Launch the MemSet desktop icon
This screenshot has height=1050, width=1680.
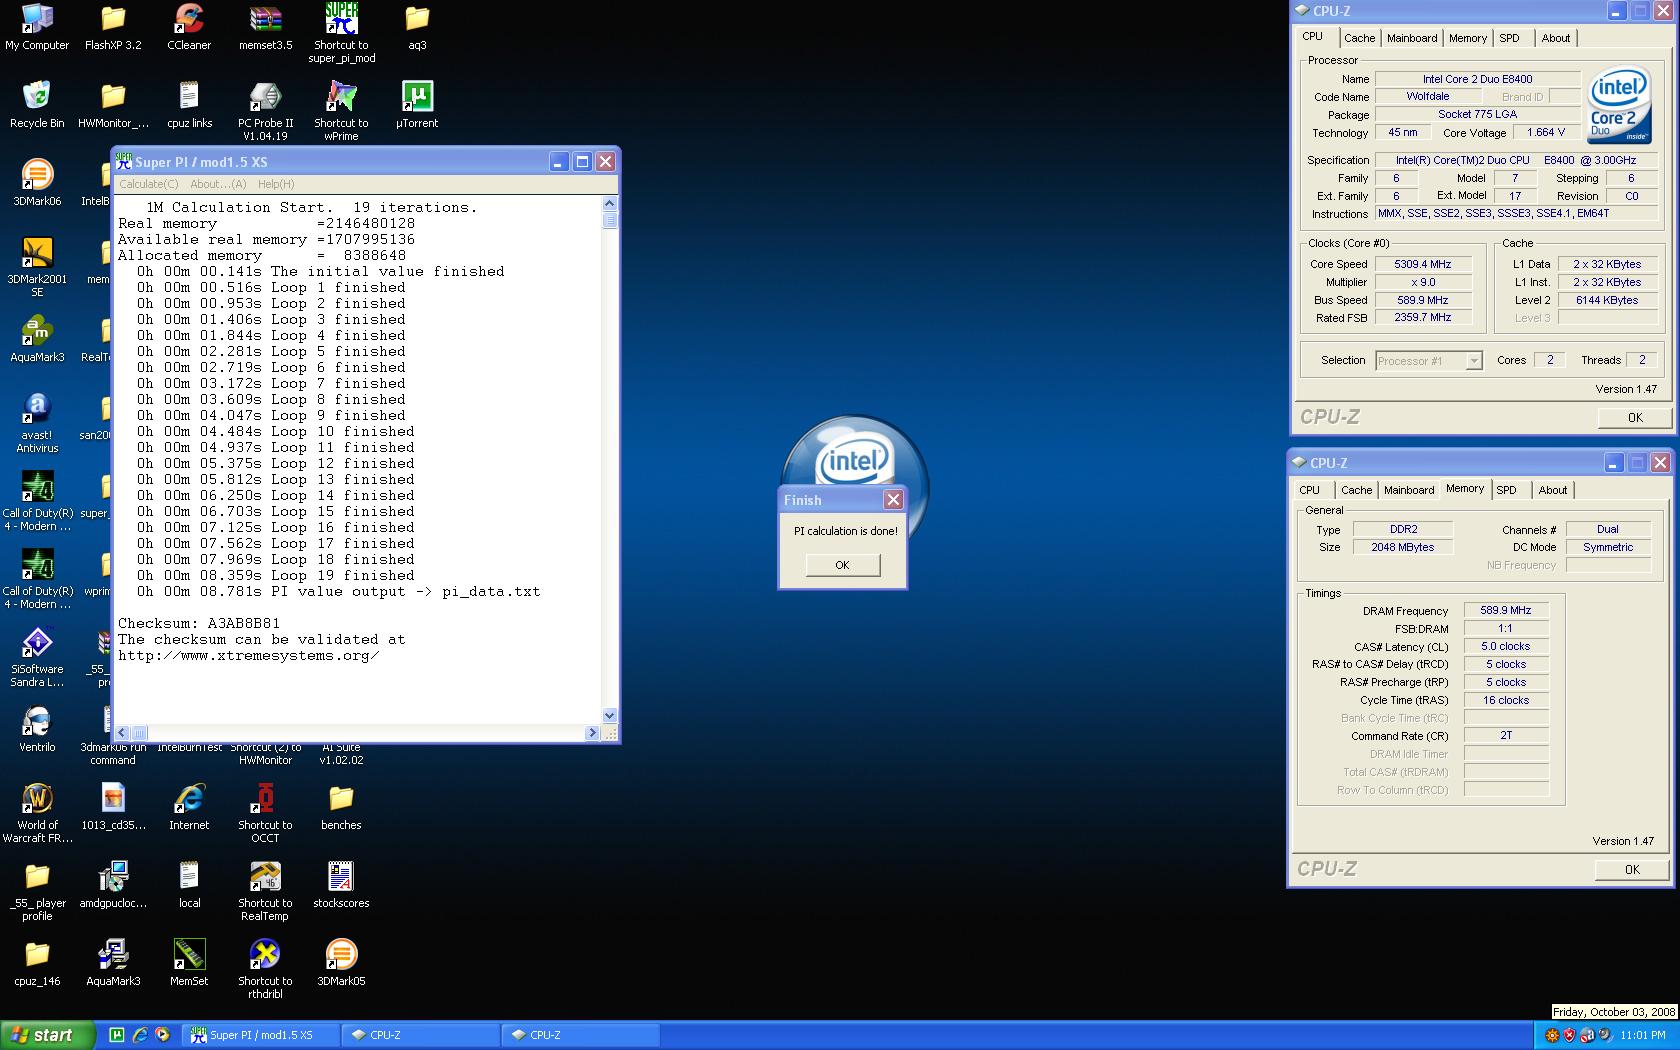(189, 963)
